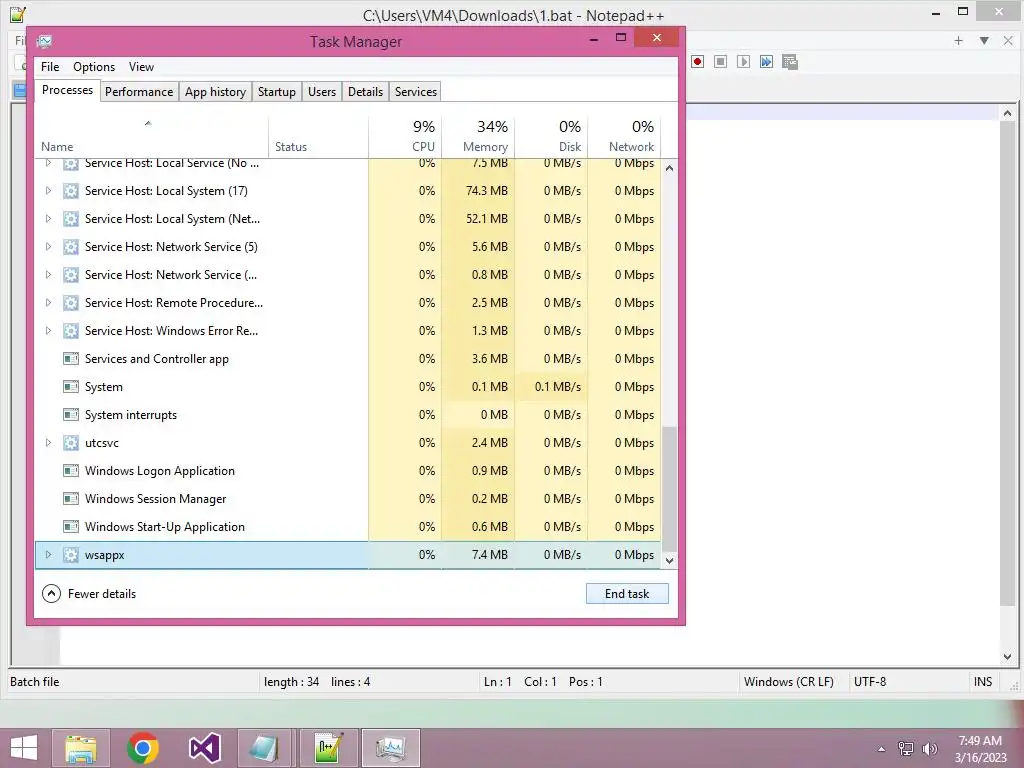Click the macro playback icon in Notepad++
Image resolution: width=1024 pixels, height=768 pixels.
click(x=743, y=61)
